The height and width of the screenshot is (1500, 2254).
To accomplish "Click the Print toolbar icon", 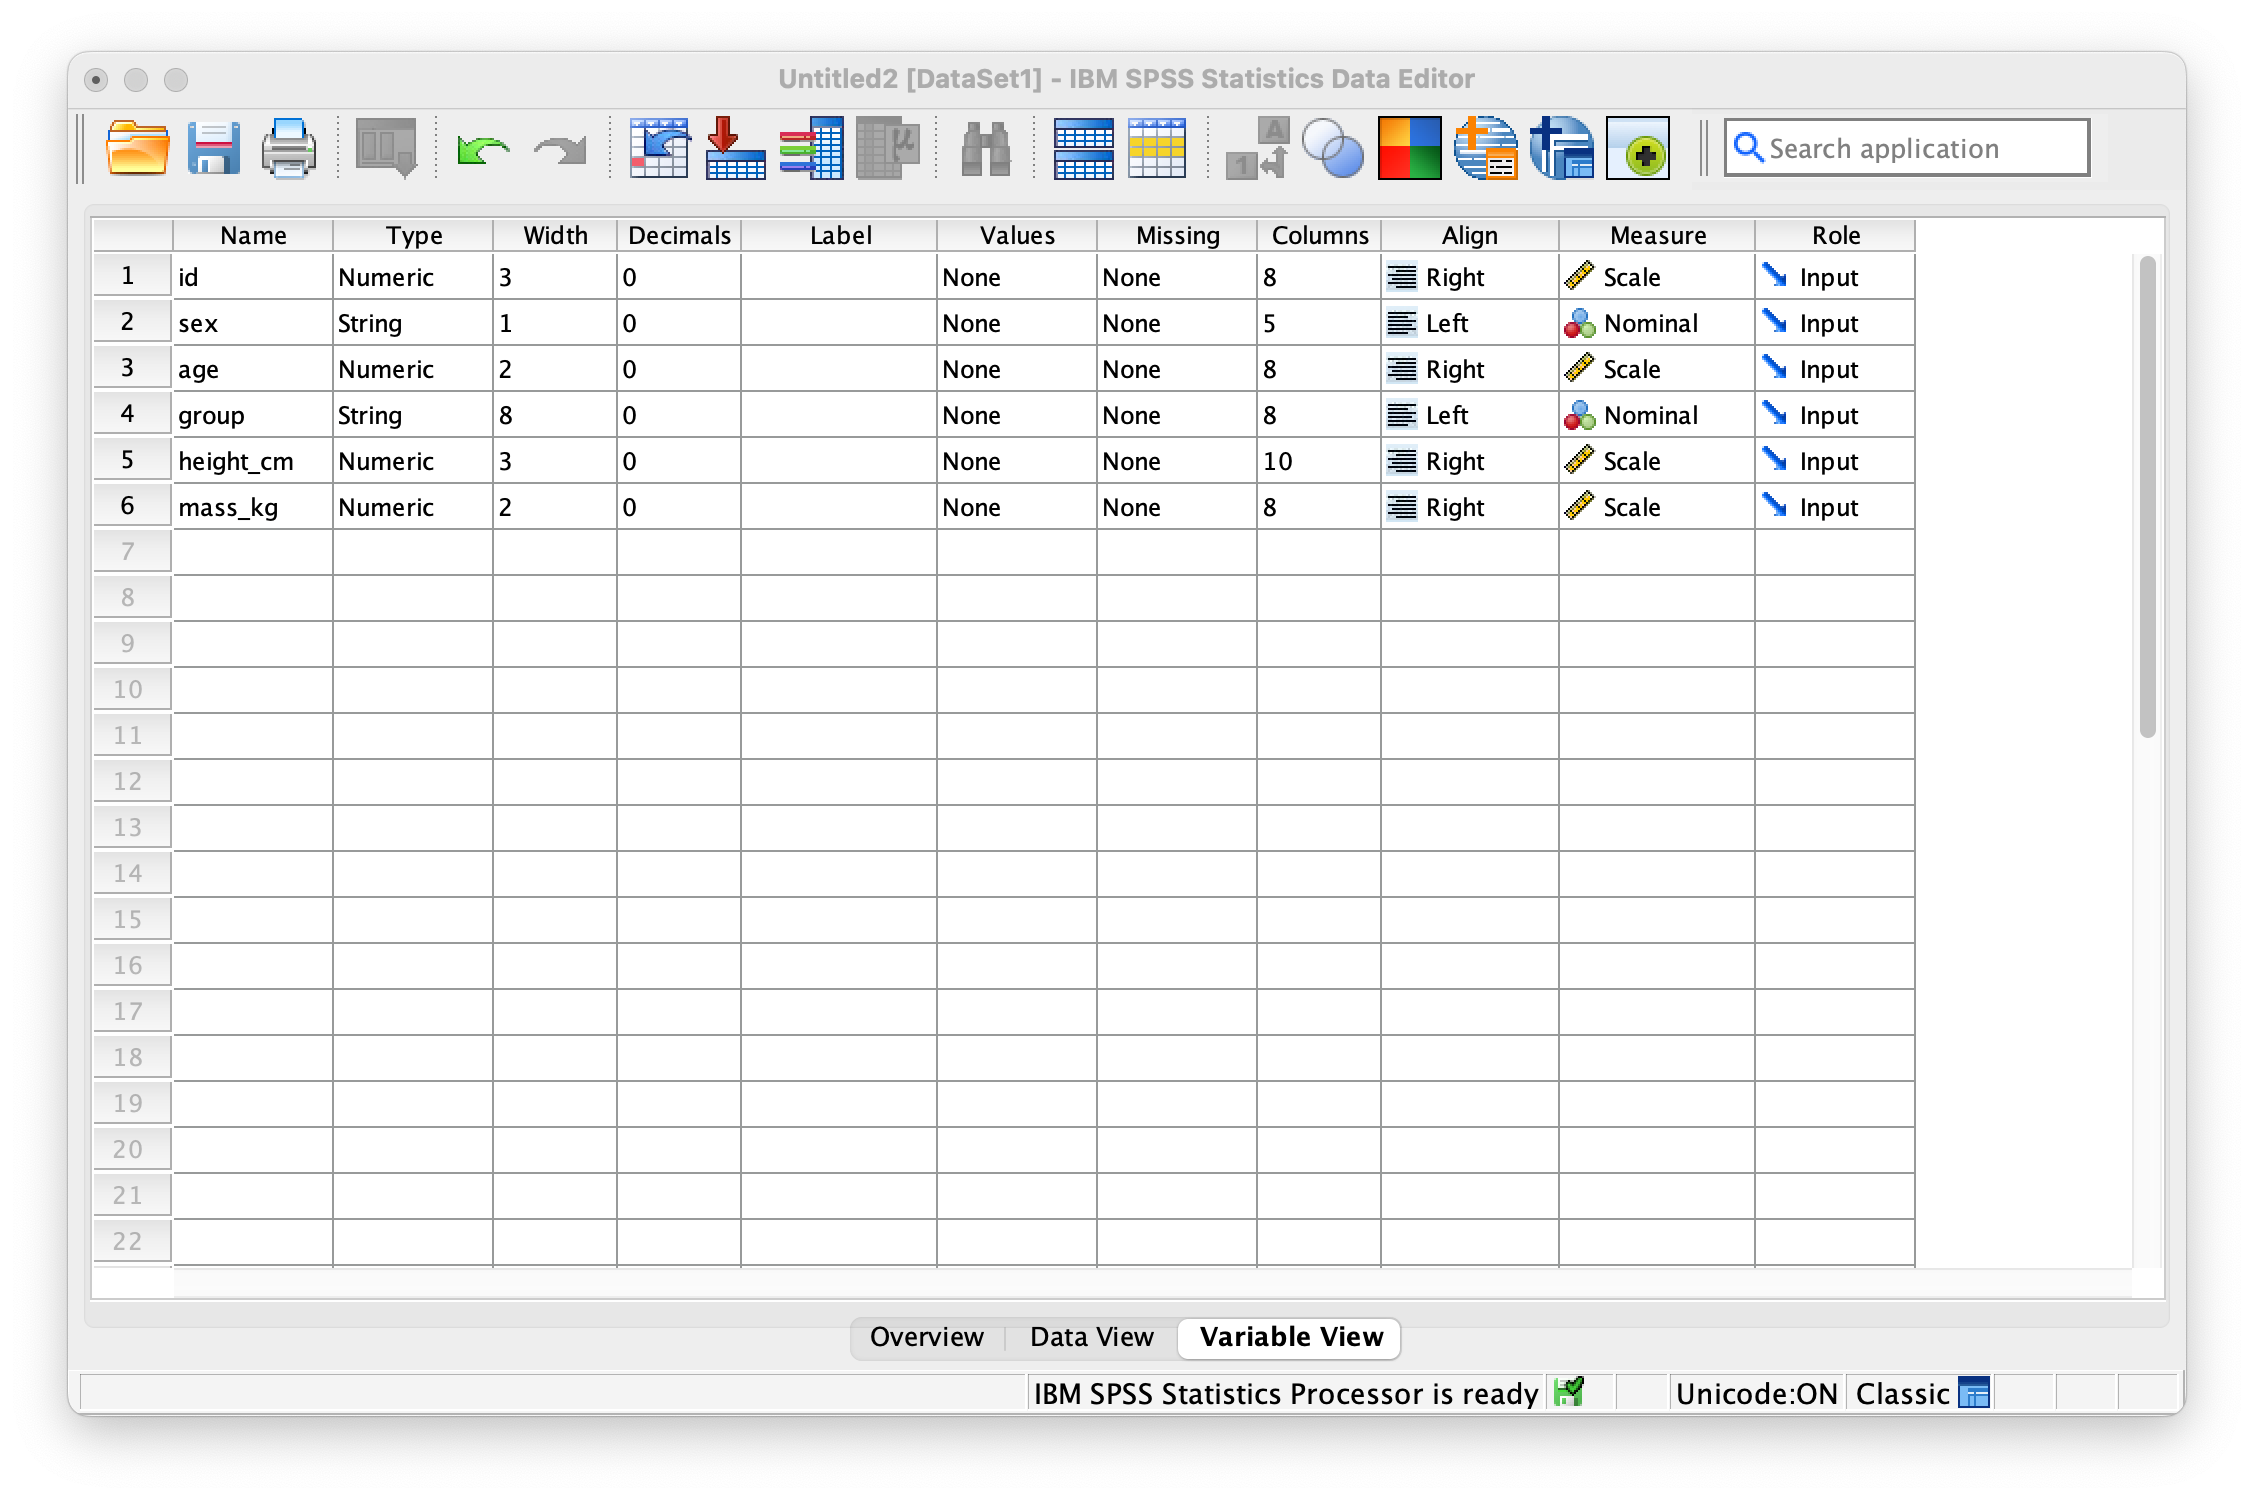I will 289,149.
